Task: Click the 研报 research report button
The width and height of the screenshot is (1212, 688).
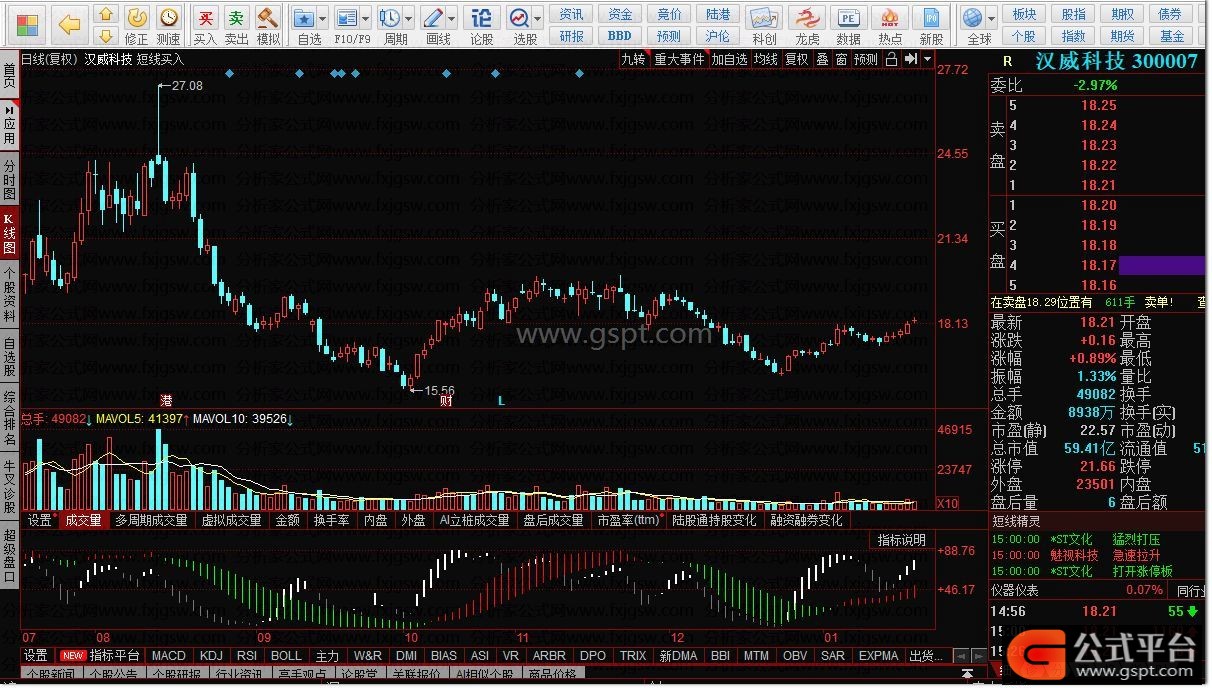Action: (x=572, y=36)
